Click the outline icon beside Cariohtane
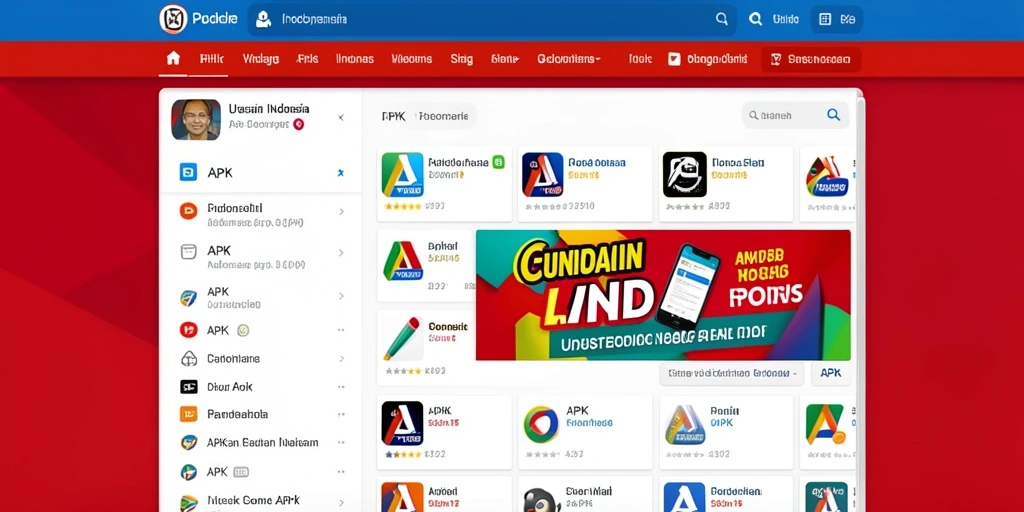This screenshot has width=1024, height=512. coord(188,359)
